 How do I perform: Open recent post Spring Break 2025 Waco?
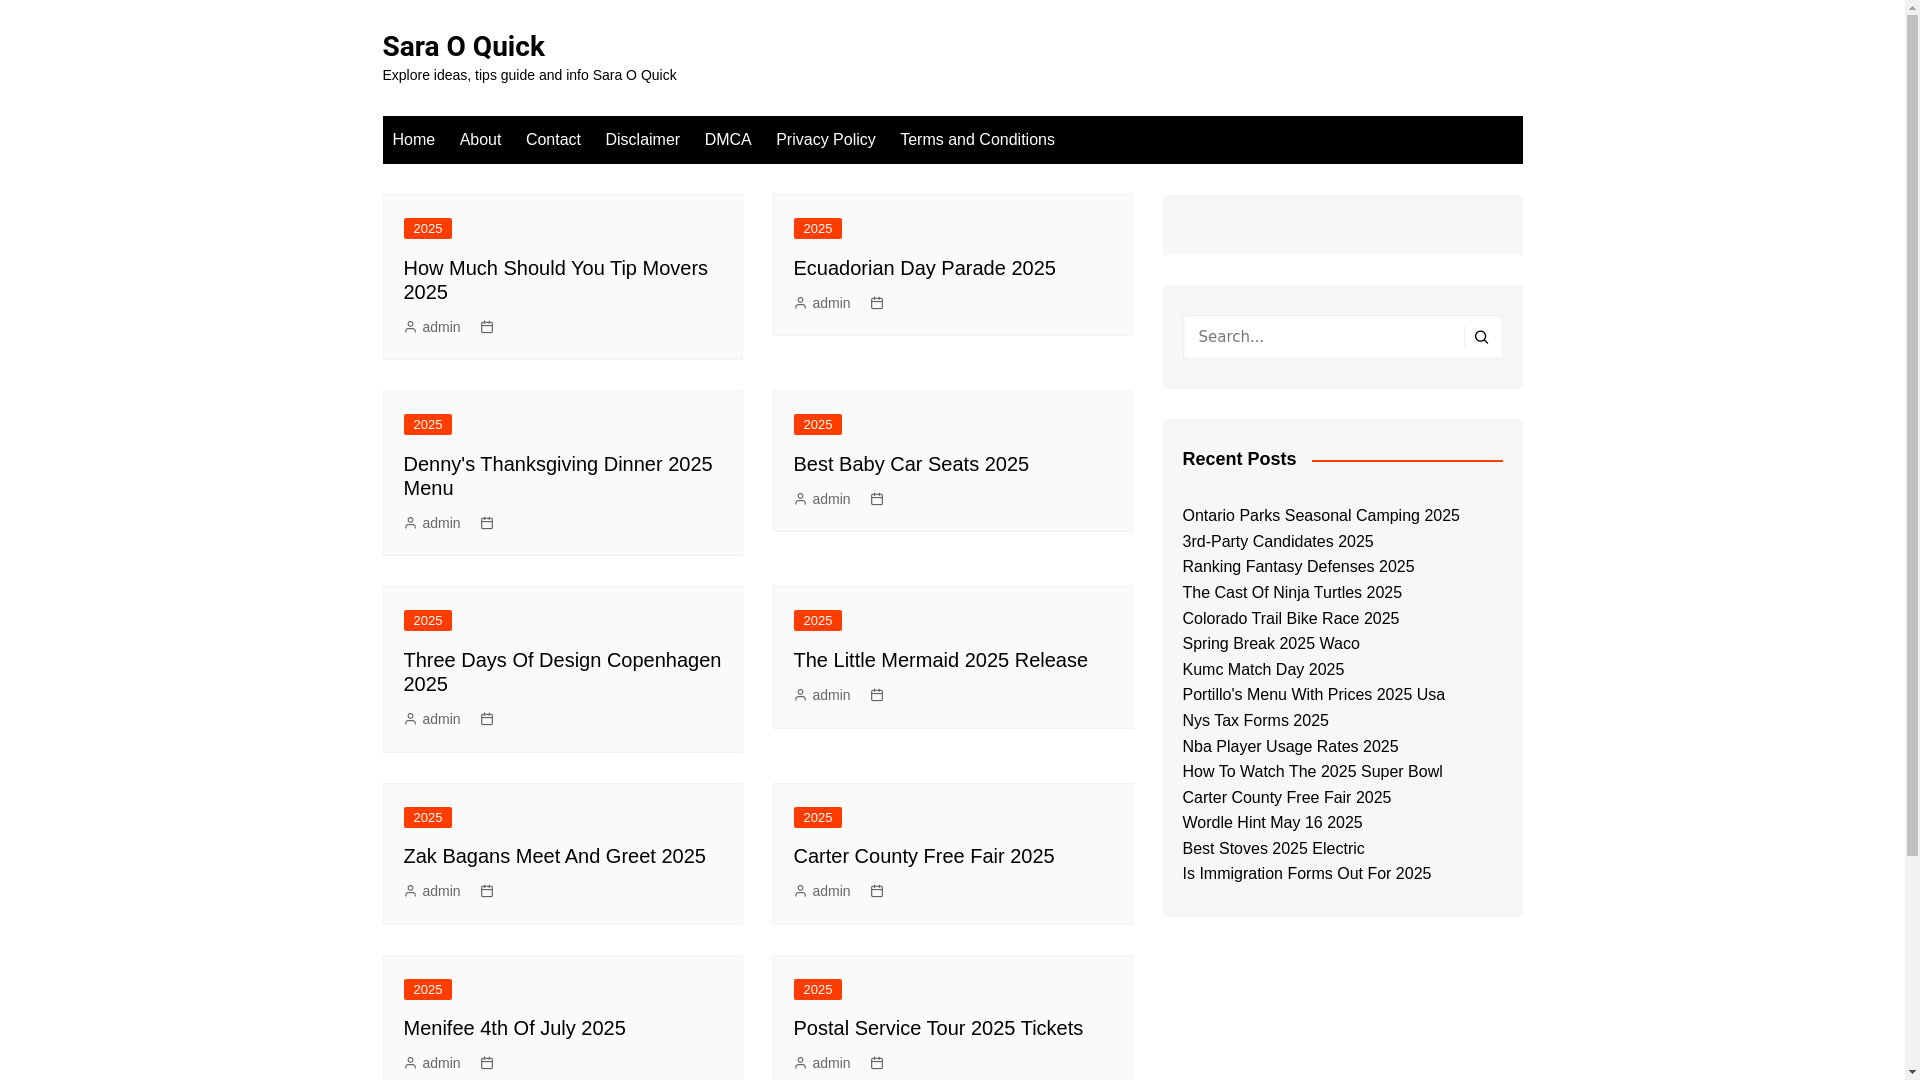click(1271, 644)
